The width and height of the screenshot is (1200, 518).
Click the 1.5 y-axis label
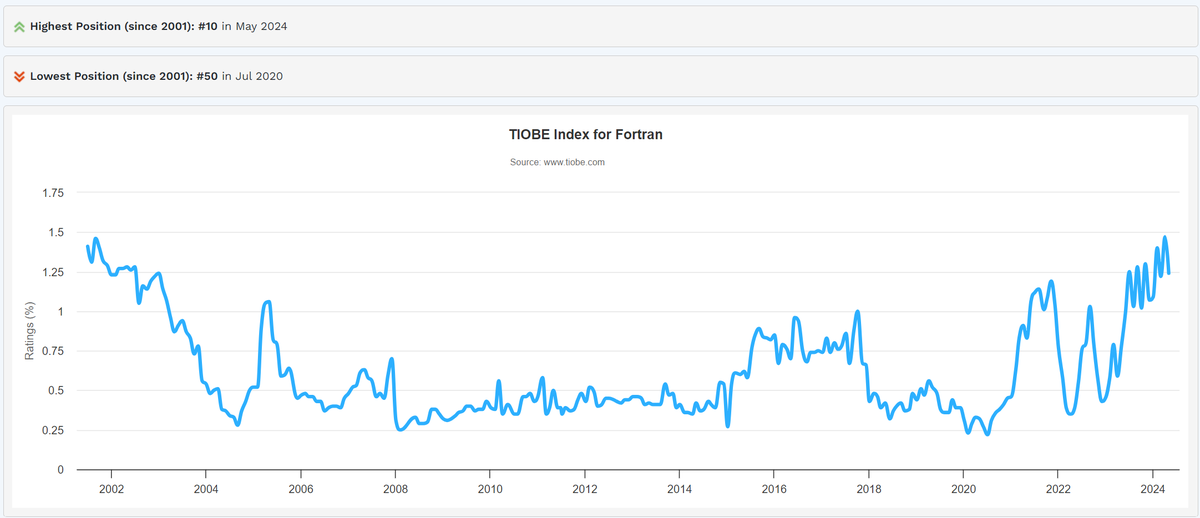pyautogui.click(x=55, y=232)
